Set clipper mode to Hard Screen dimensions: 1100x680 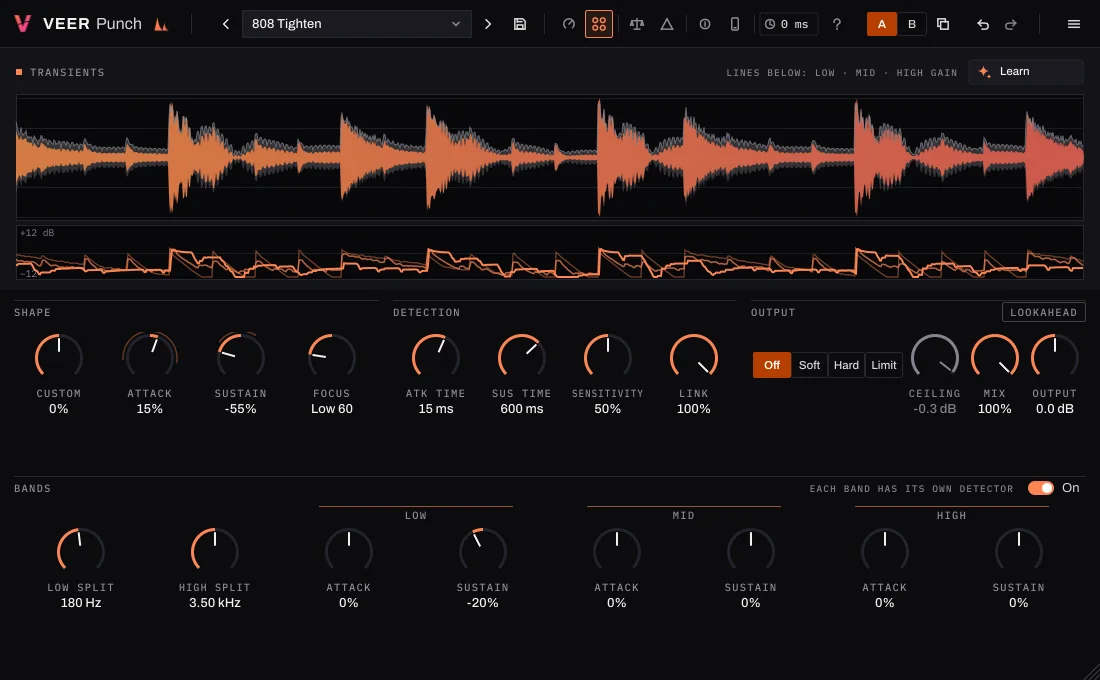pyautogui.click(x=846, y=365)
